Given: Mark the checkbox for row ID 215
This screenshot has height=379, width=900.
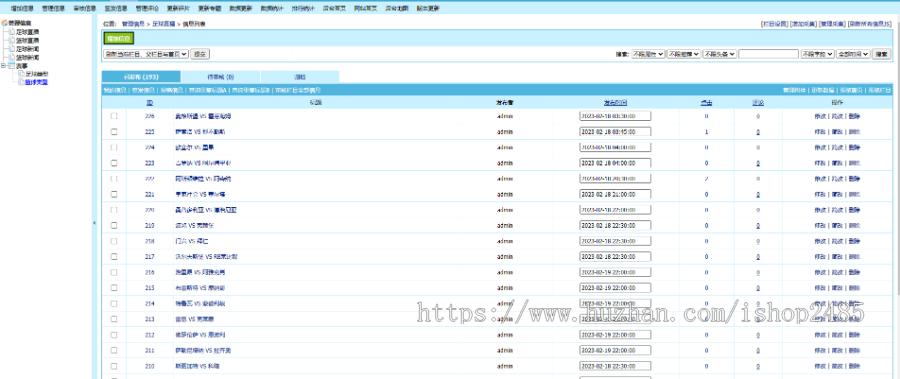Looking at the screenshot, I should (x=114, y=287).
